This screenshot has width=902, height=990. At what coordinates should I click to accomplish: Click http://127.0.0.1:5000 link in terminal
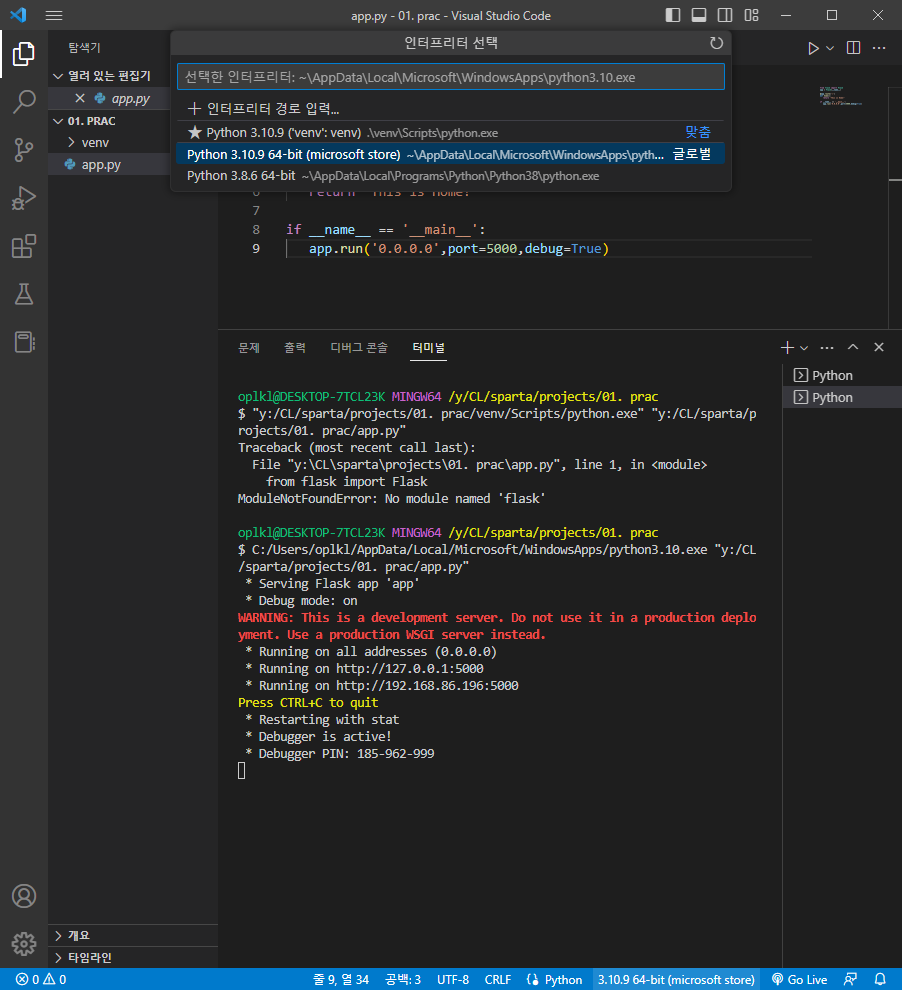pos(410,668)
